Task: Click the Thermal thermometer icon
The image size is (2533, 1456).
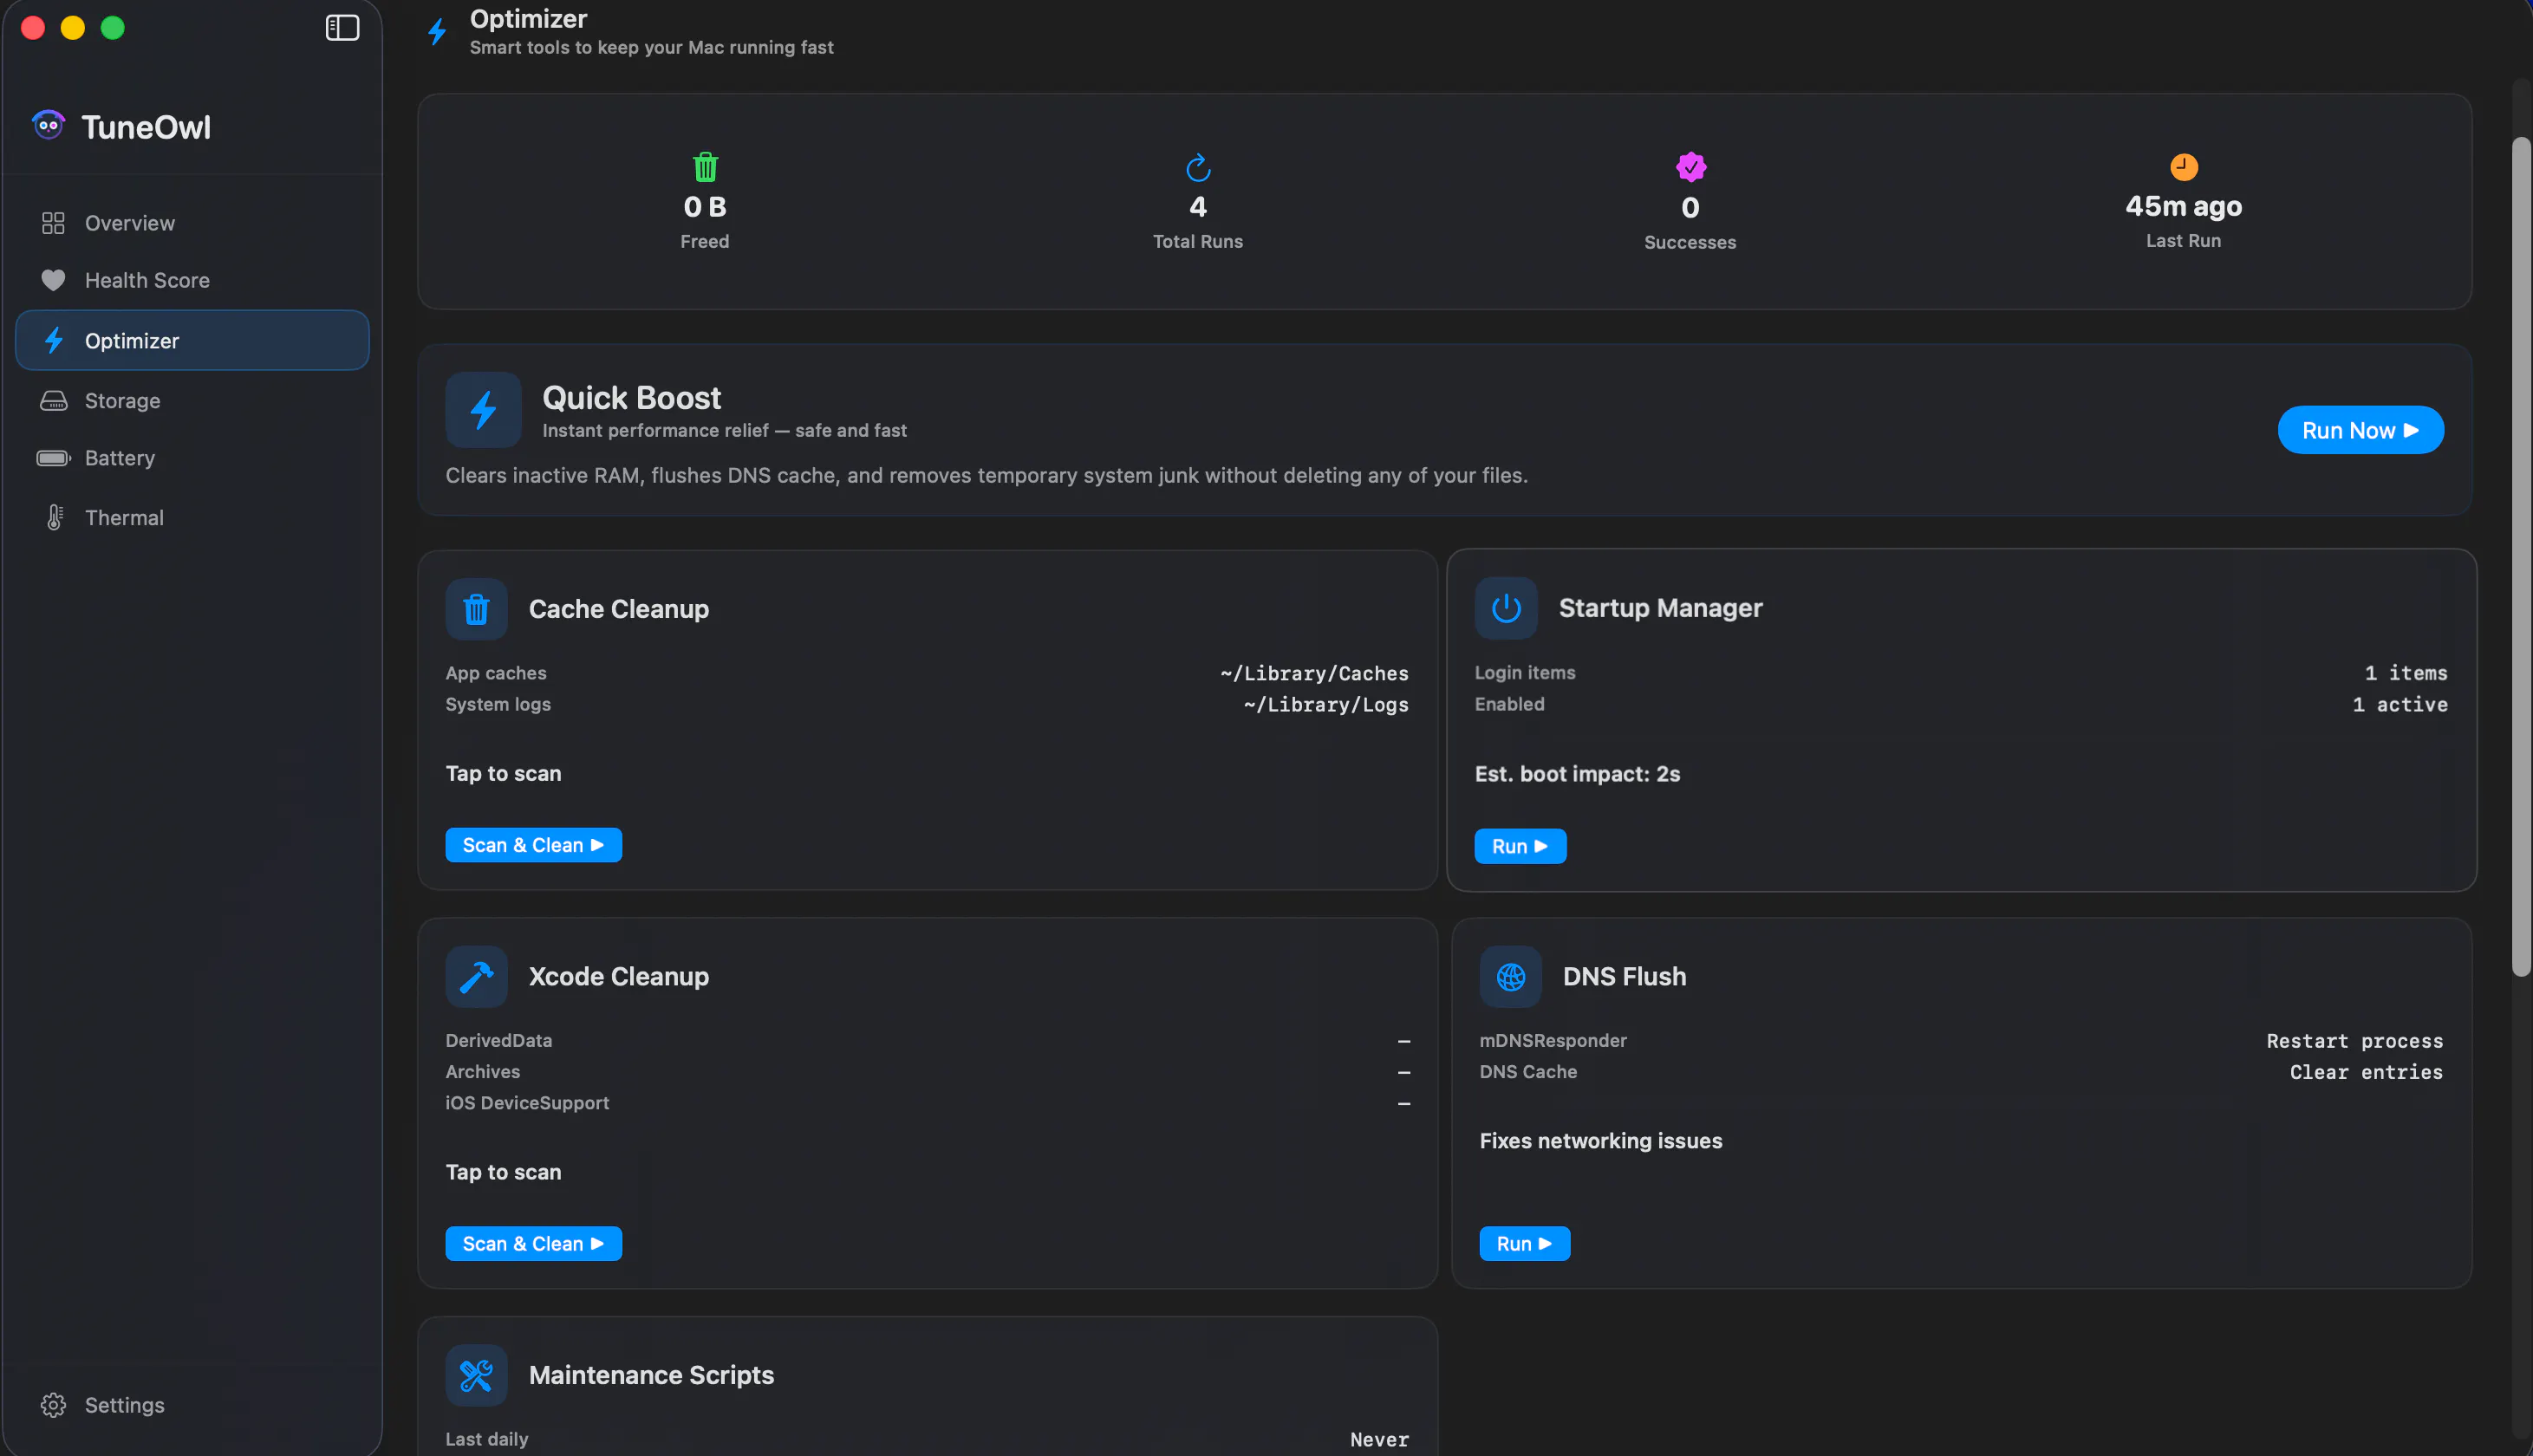Action: 54,518
